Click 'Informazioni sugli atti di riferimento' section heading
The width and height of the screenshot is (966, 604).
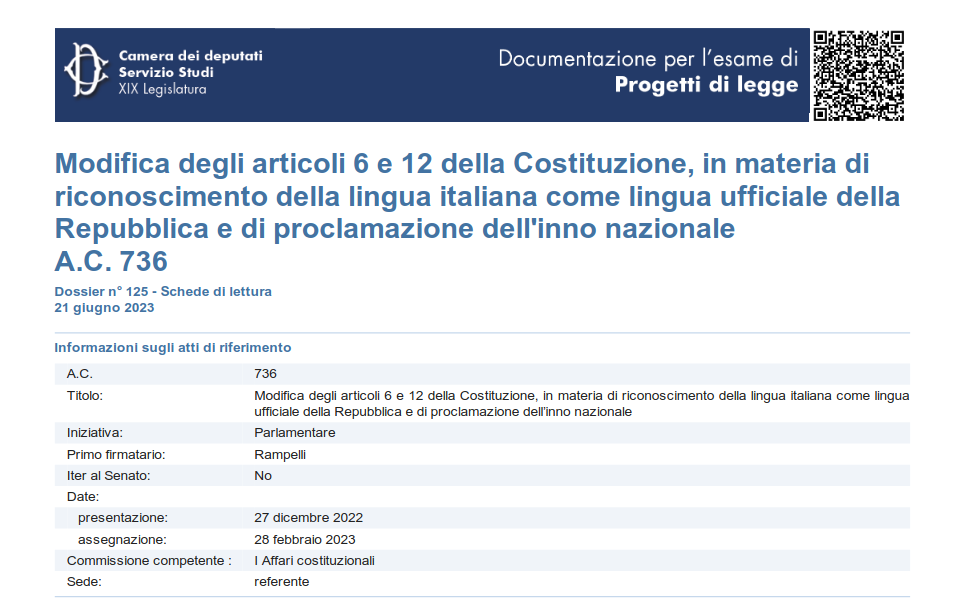[x=173, y=348]
